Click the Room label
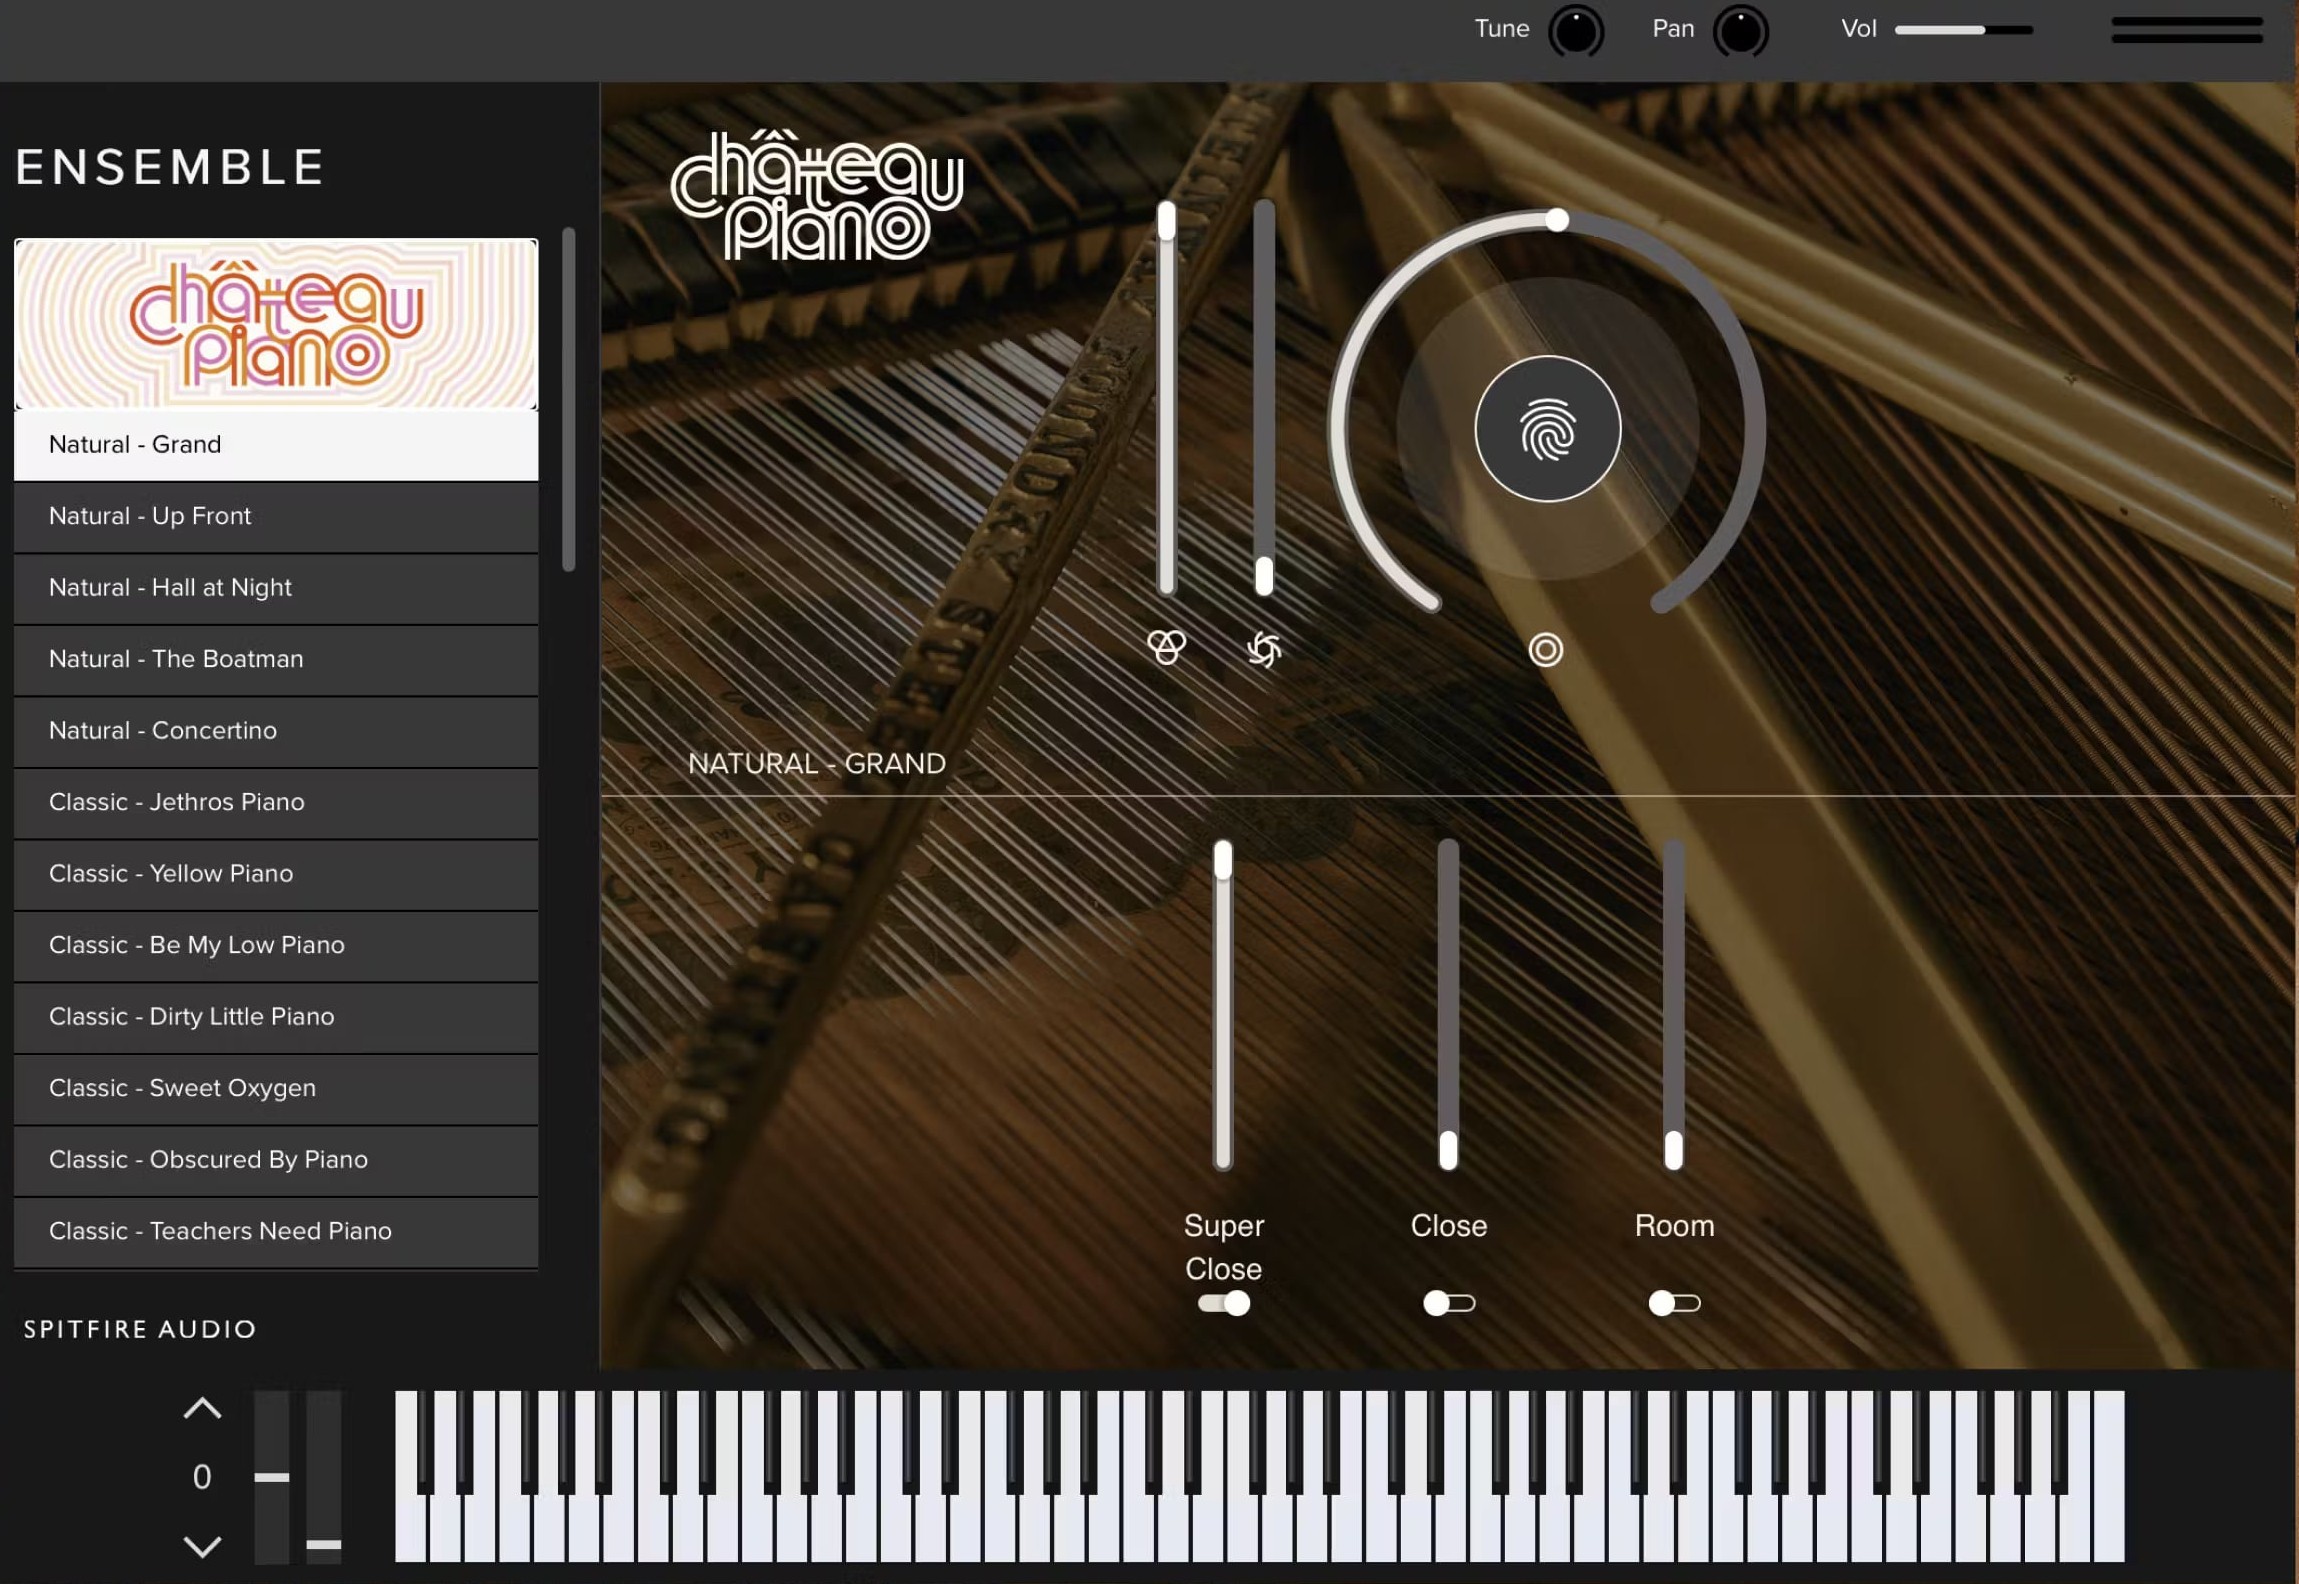2299x1584 pixels. (1674, 1226)
